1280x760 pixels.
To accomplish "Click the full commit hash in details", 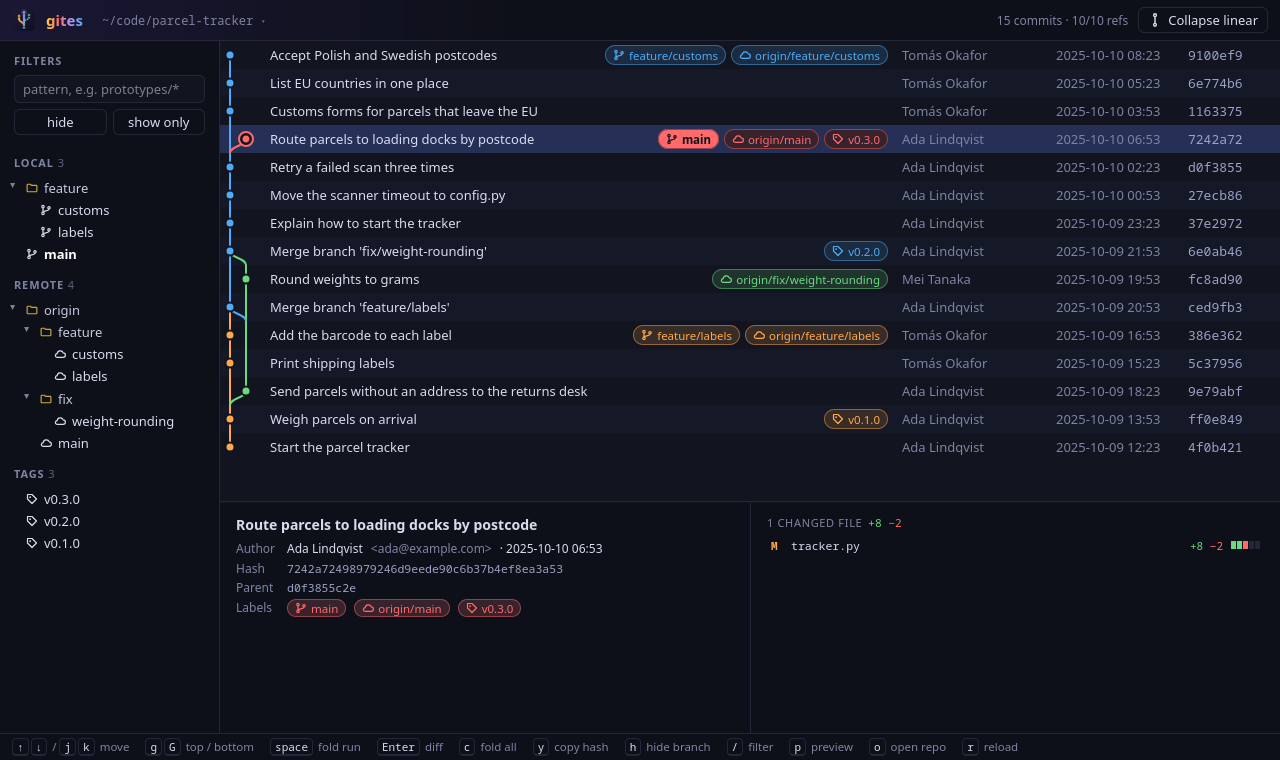I will 425,569.
